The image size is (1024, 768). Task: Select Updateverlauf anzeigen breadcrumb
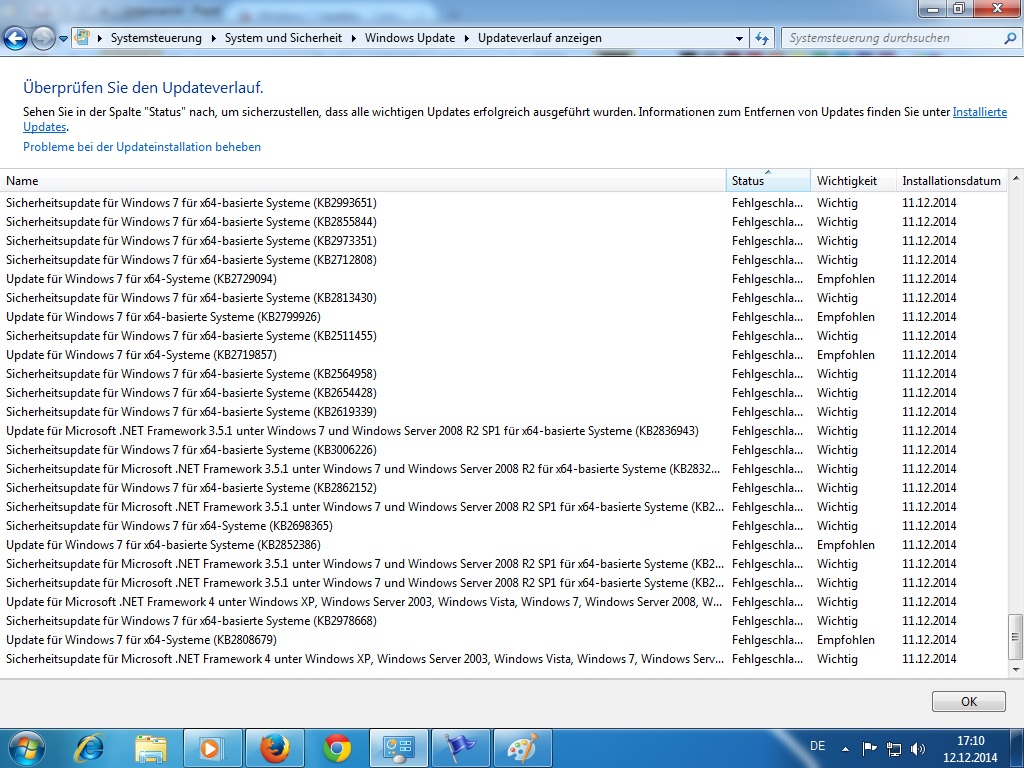[540, 38]
